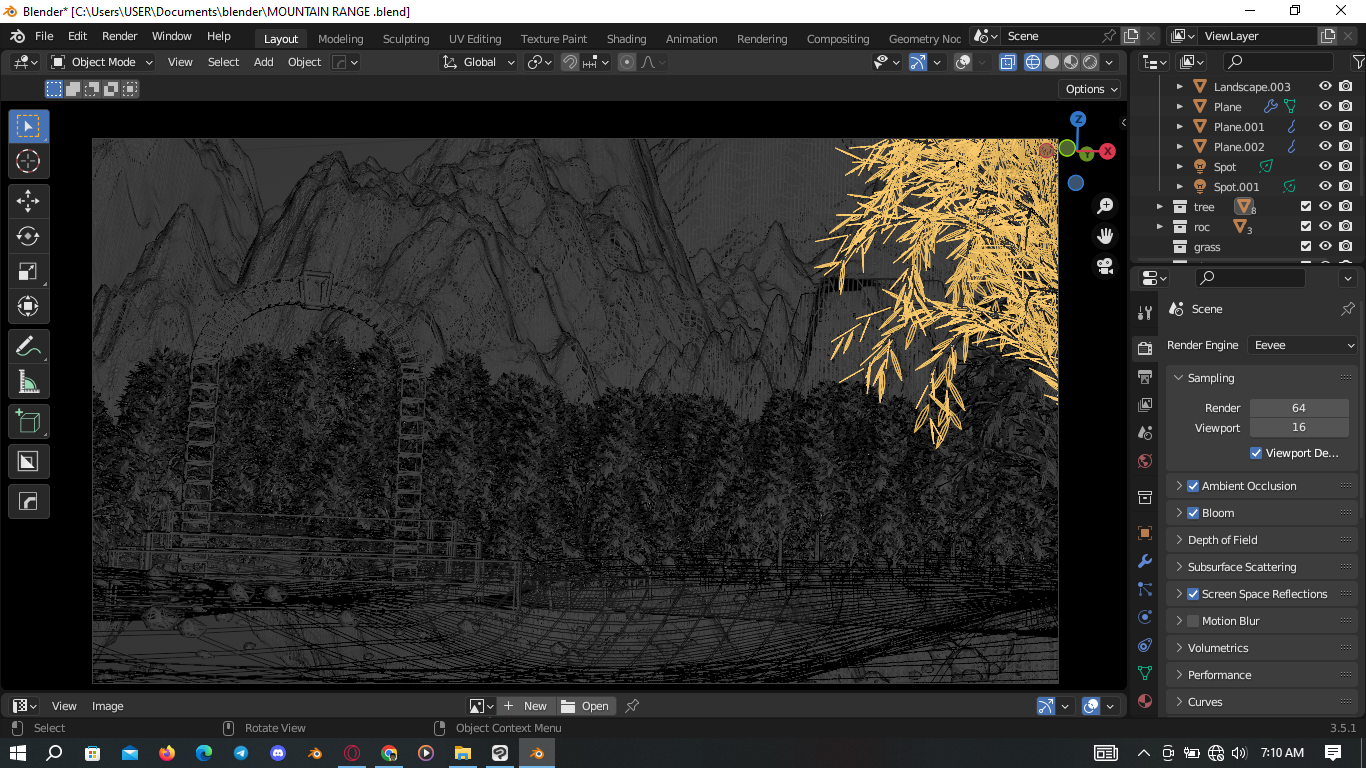Toggle the camera view icon
This screenshot has height=768, width=1366.
pos(1105,267)
